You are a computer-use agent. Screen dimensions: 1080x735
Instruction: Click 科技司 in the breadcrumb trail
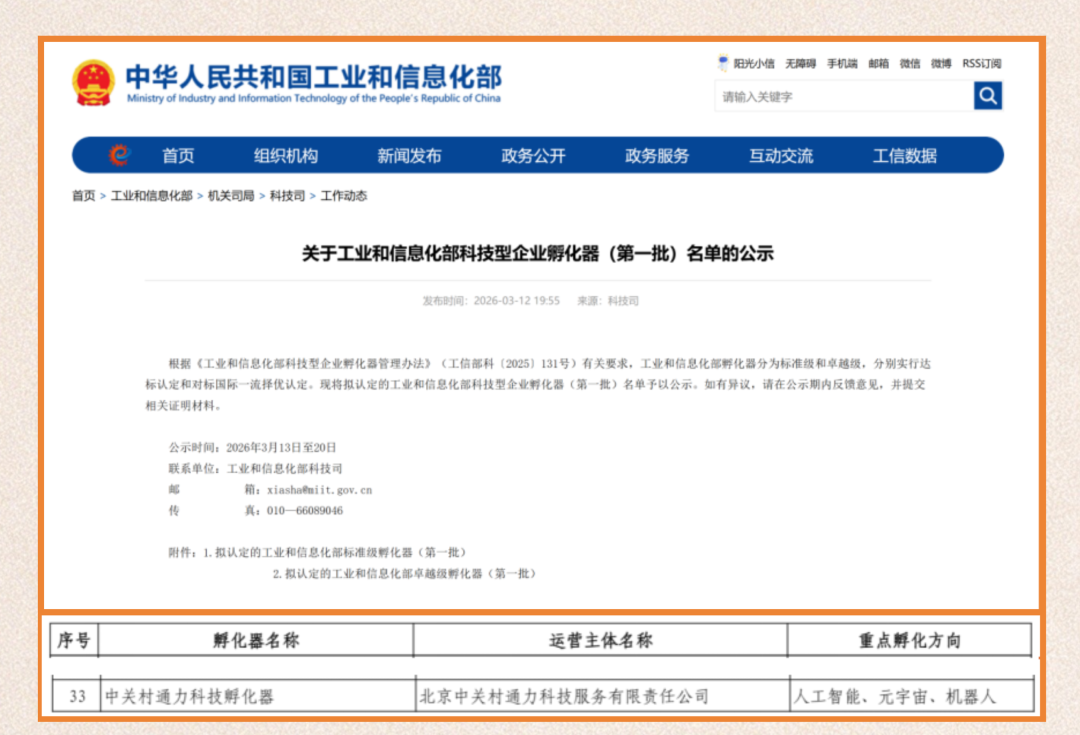coord(287,196)
